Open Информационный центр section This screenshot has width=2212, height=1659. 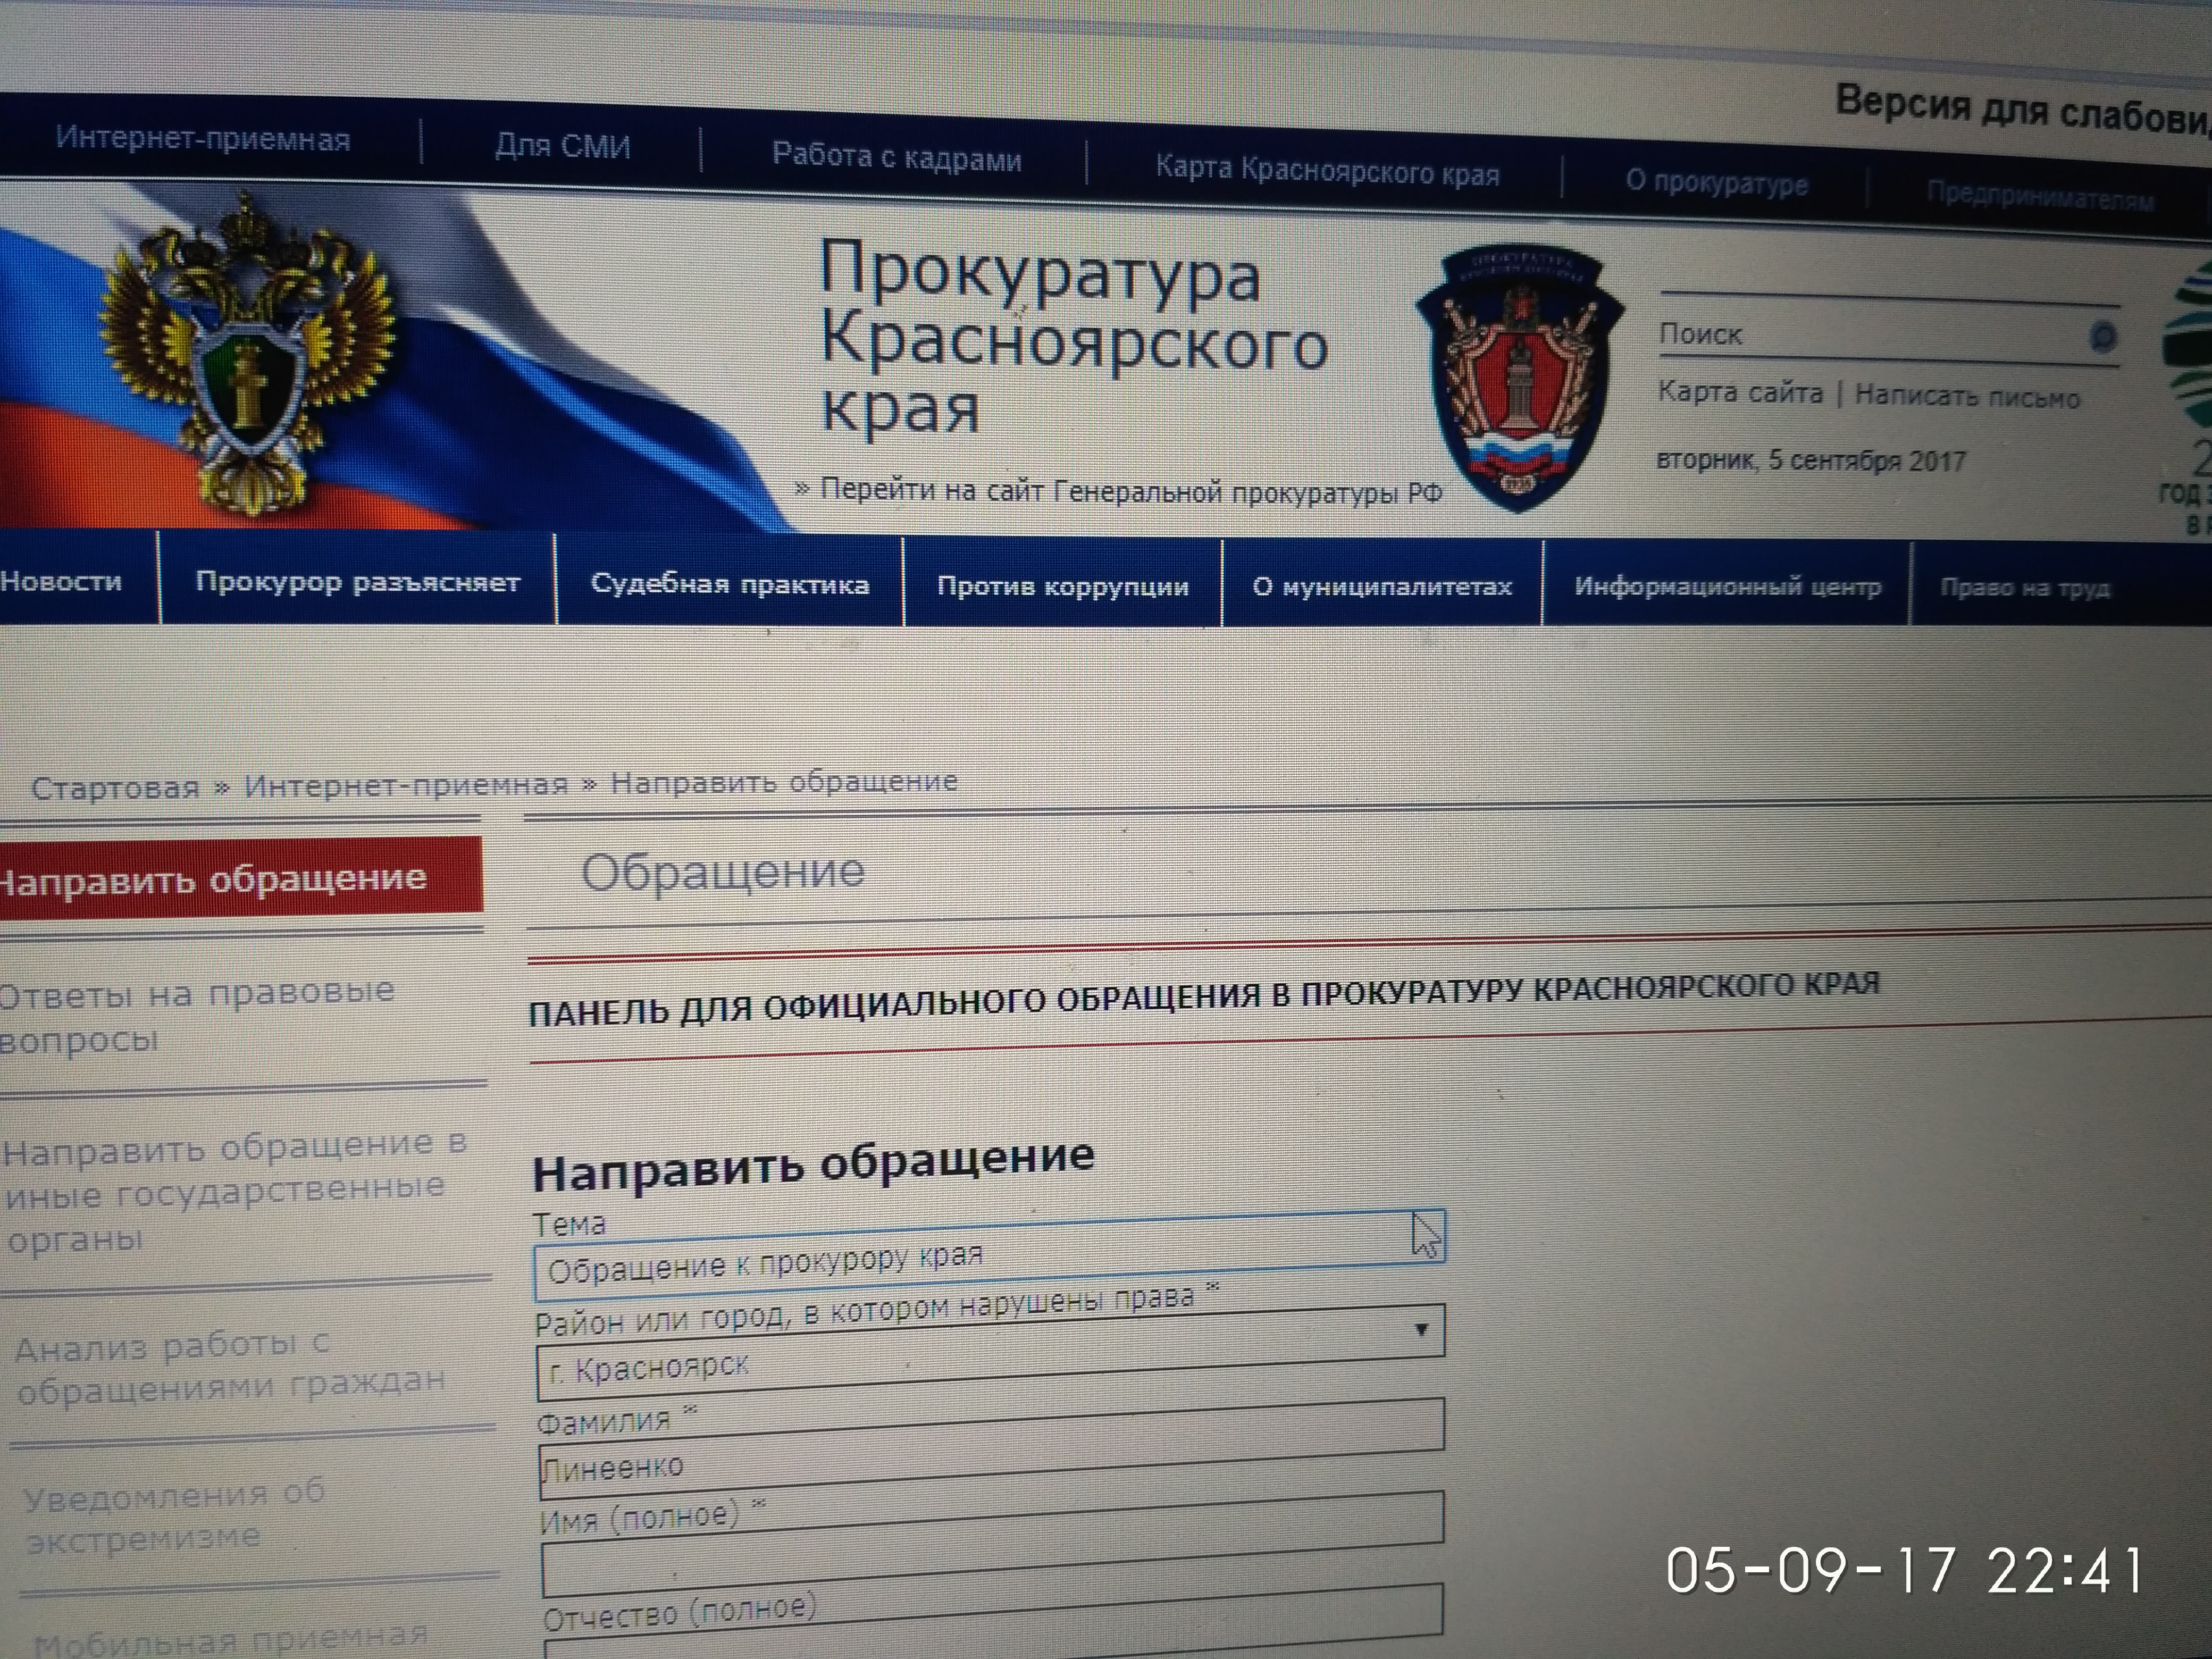pos(1727,587)
